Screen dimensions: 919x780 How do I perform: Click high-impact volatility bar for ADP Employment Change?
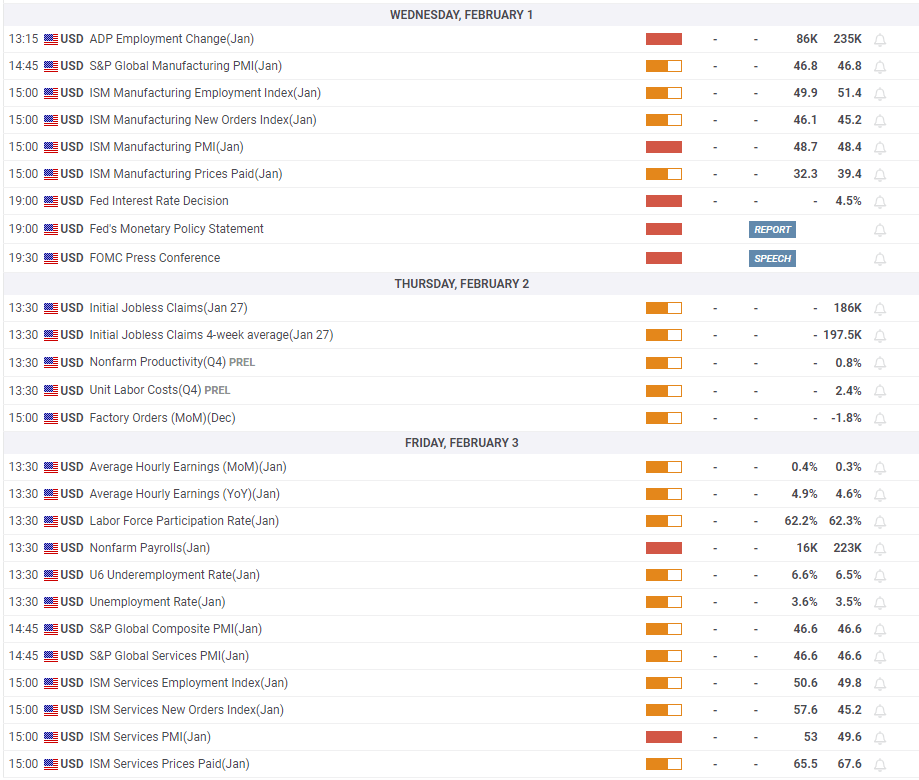click(x=663, y=39)
